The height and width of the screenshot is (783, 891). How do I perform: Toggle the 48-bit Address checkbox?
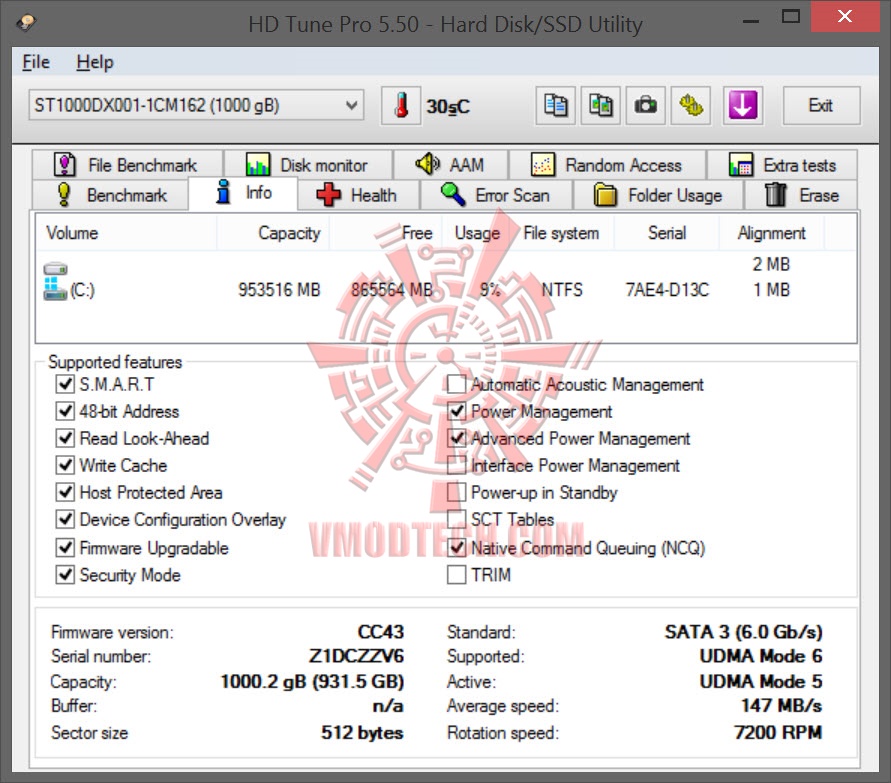click(x=65, y=411)
